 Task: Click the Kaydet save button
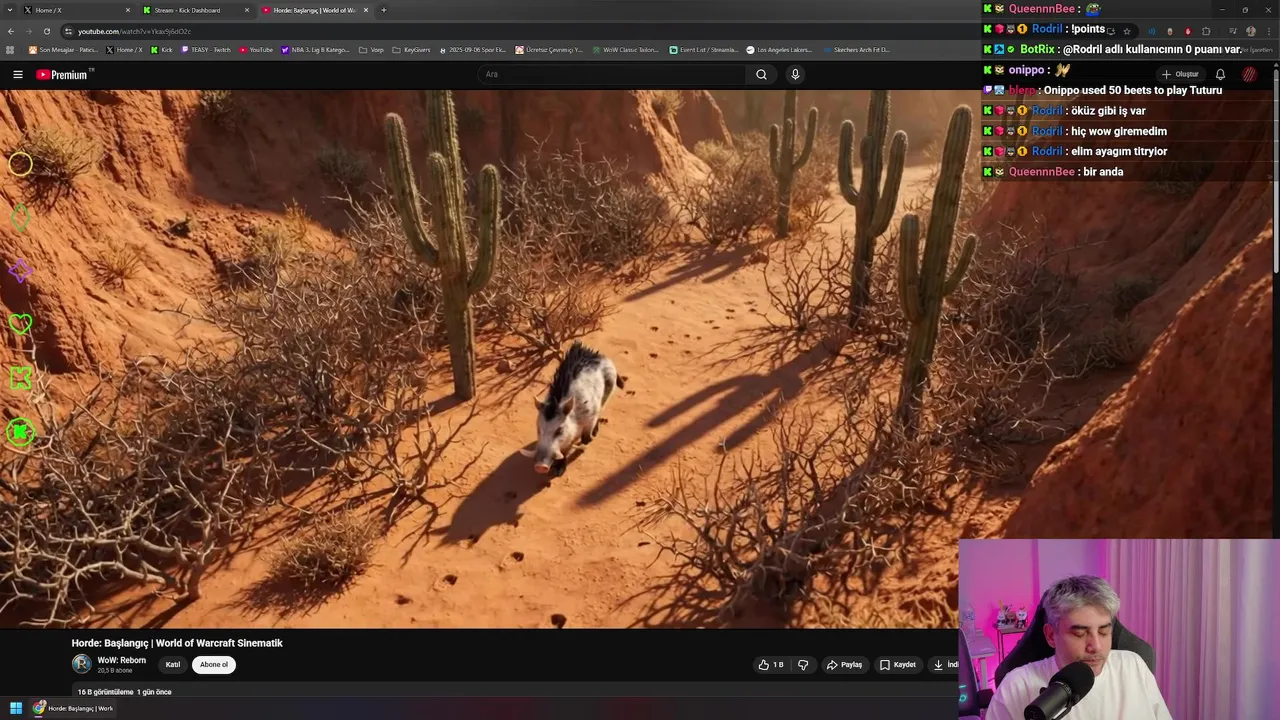tap(898, 664)
